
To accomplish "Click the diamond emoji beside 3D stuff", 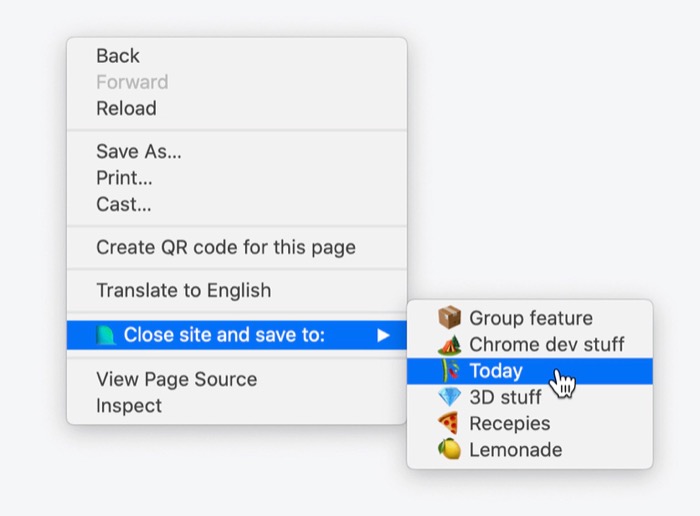I will (x=449, y=397).
